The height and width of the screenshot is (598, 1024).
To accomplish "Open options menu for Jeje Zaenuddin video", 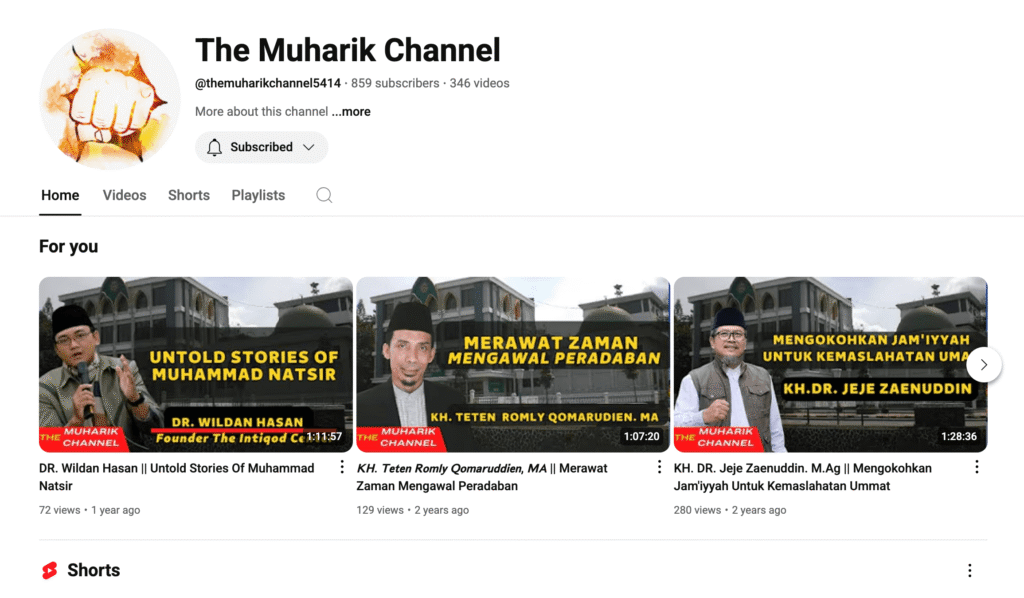I will 976,467.
